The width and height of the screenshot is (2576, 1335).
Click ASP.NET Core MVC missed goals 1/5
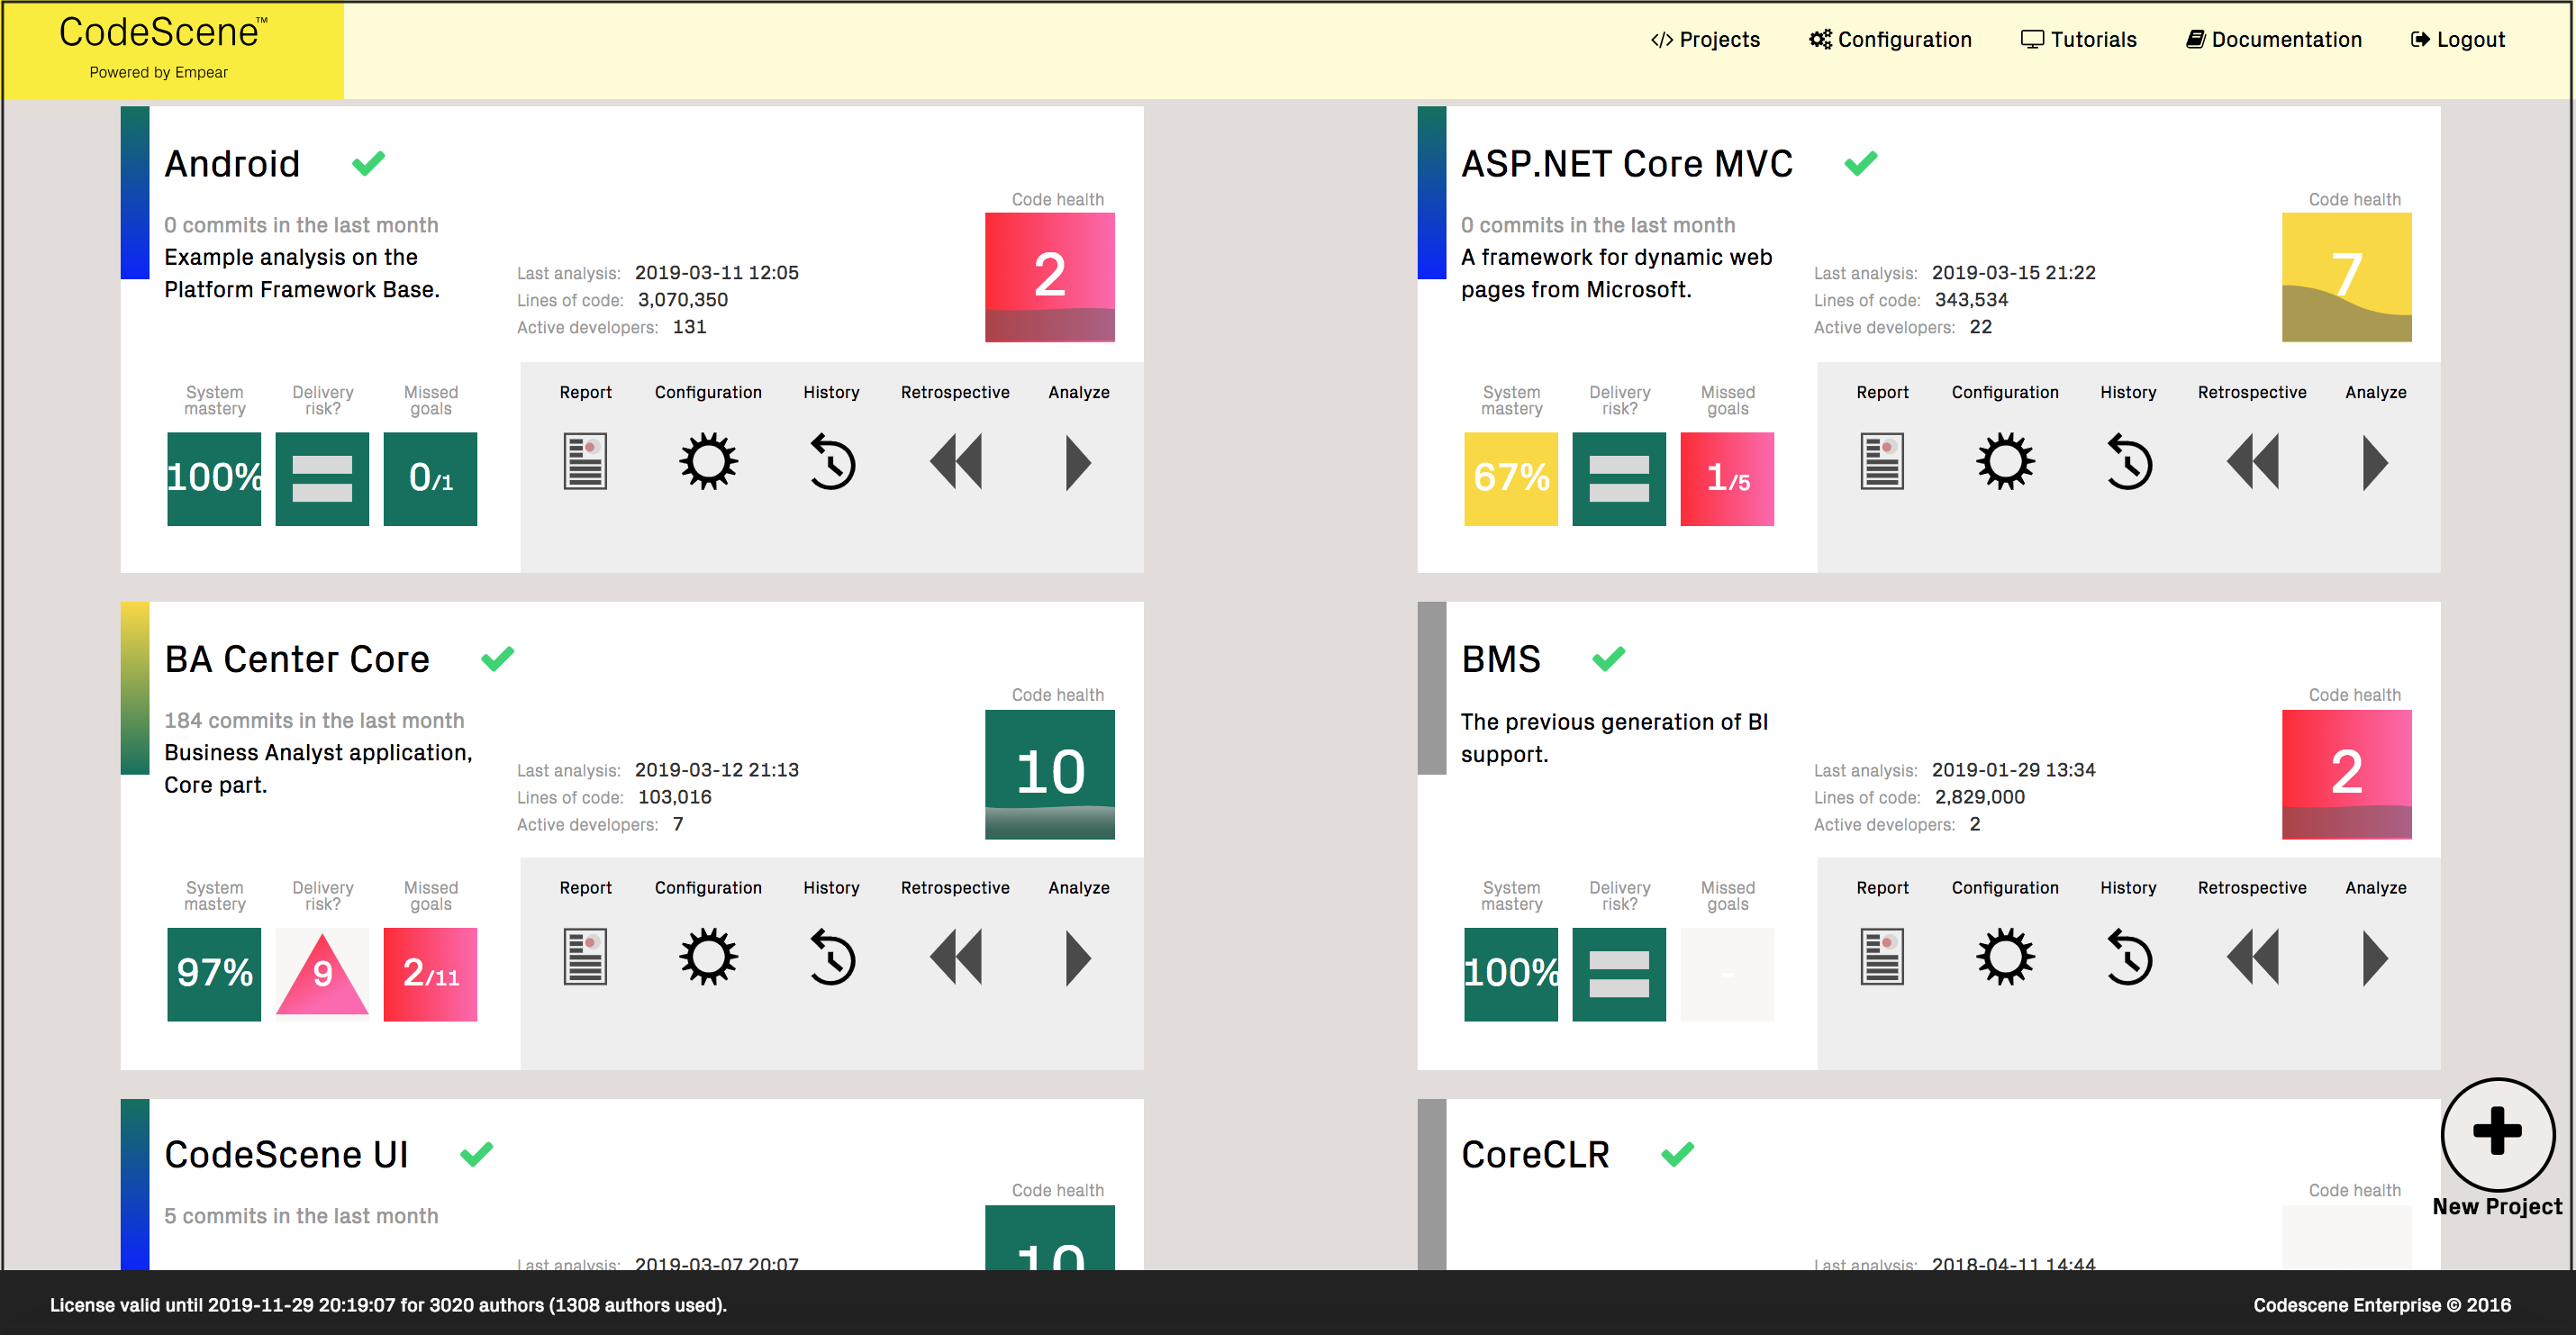(1727, 479)
